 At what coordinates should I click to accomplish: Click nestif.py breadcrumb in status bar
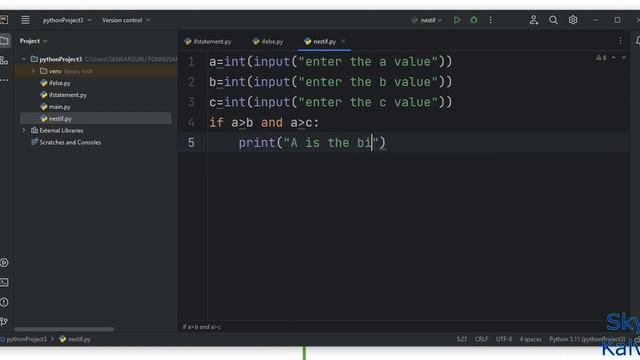tap(75, 339)
